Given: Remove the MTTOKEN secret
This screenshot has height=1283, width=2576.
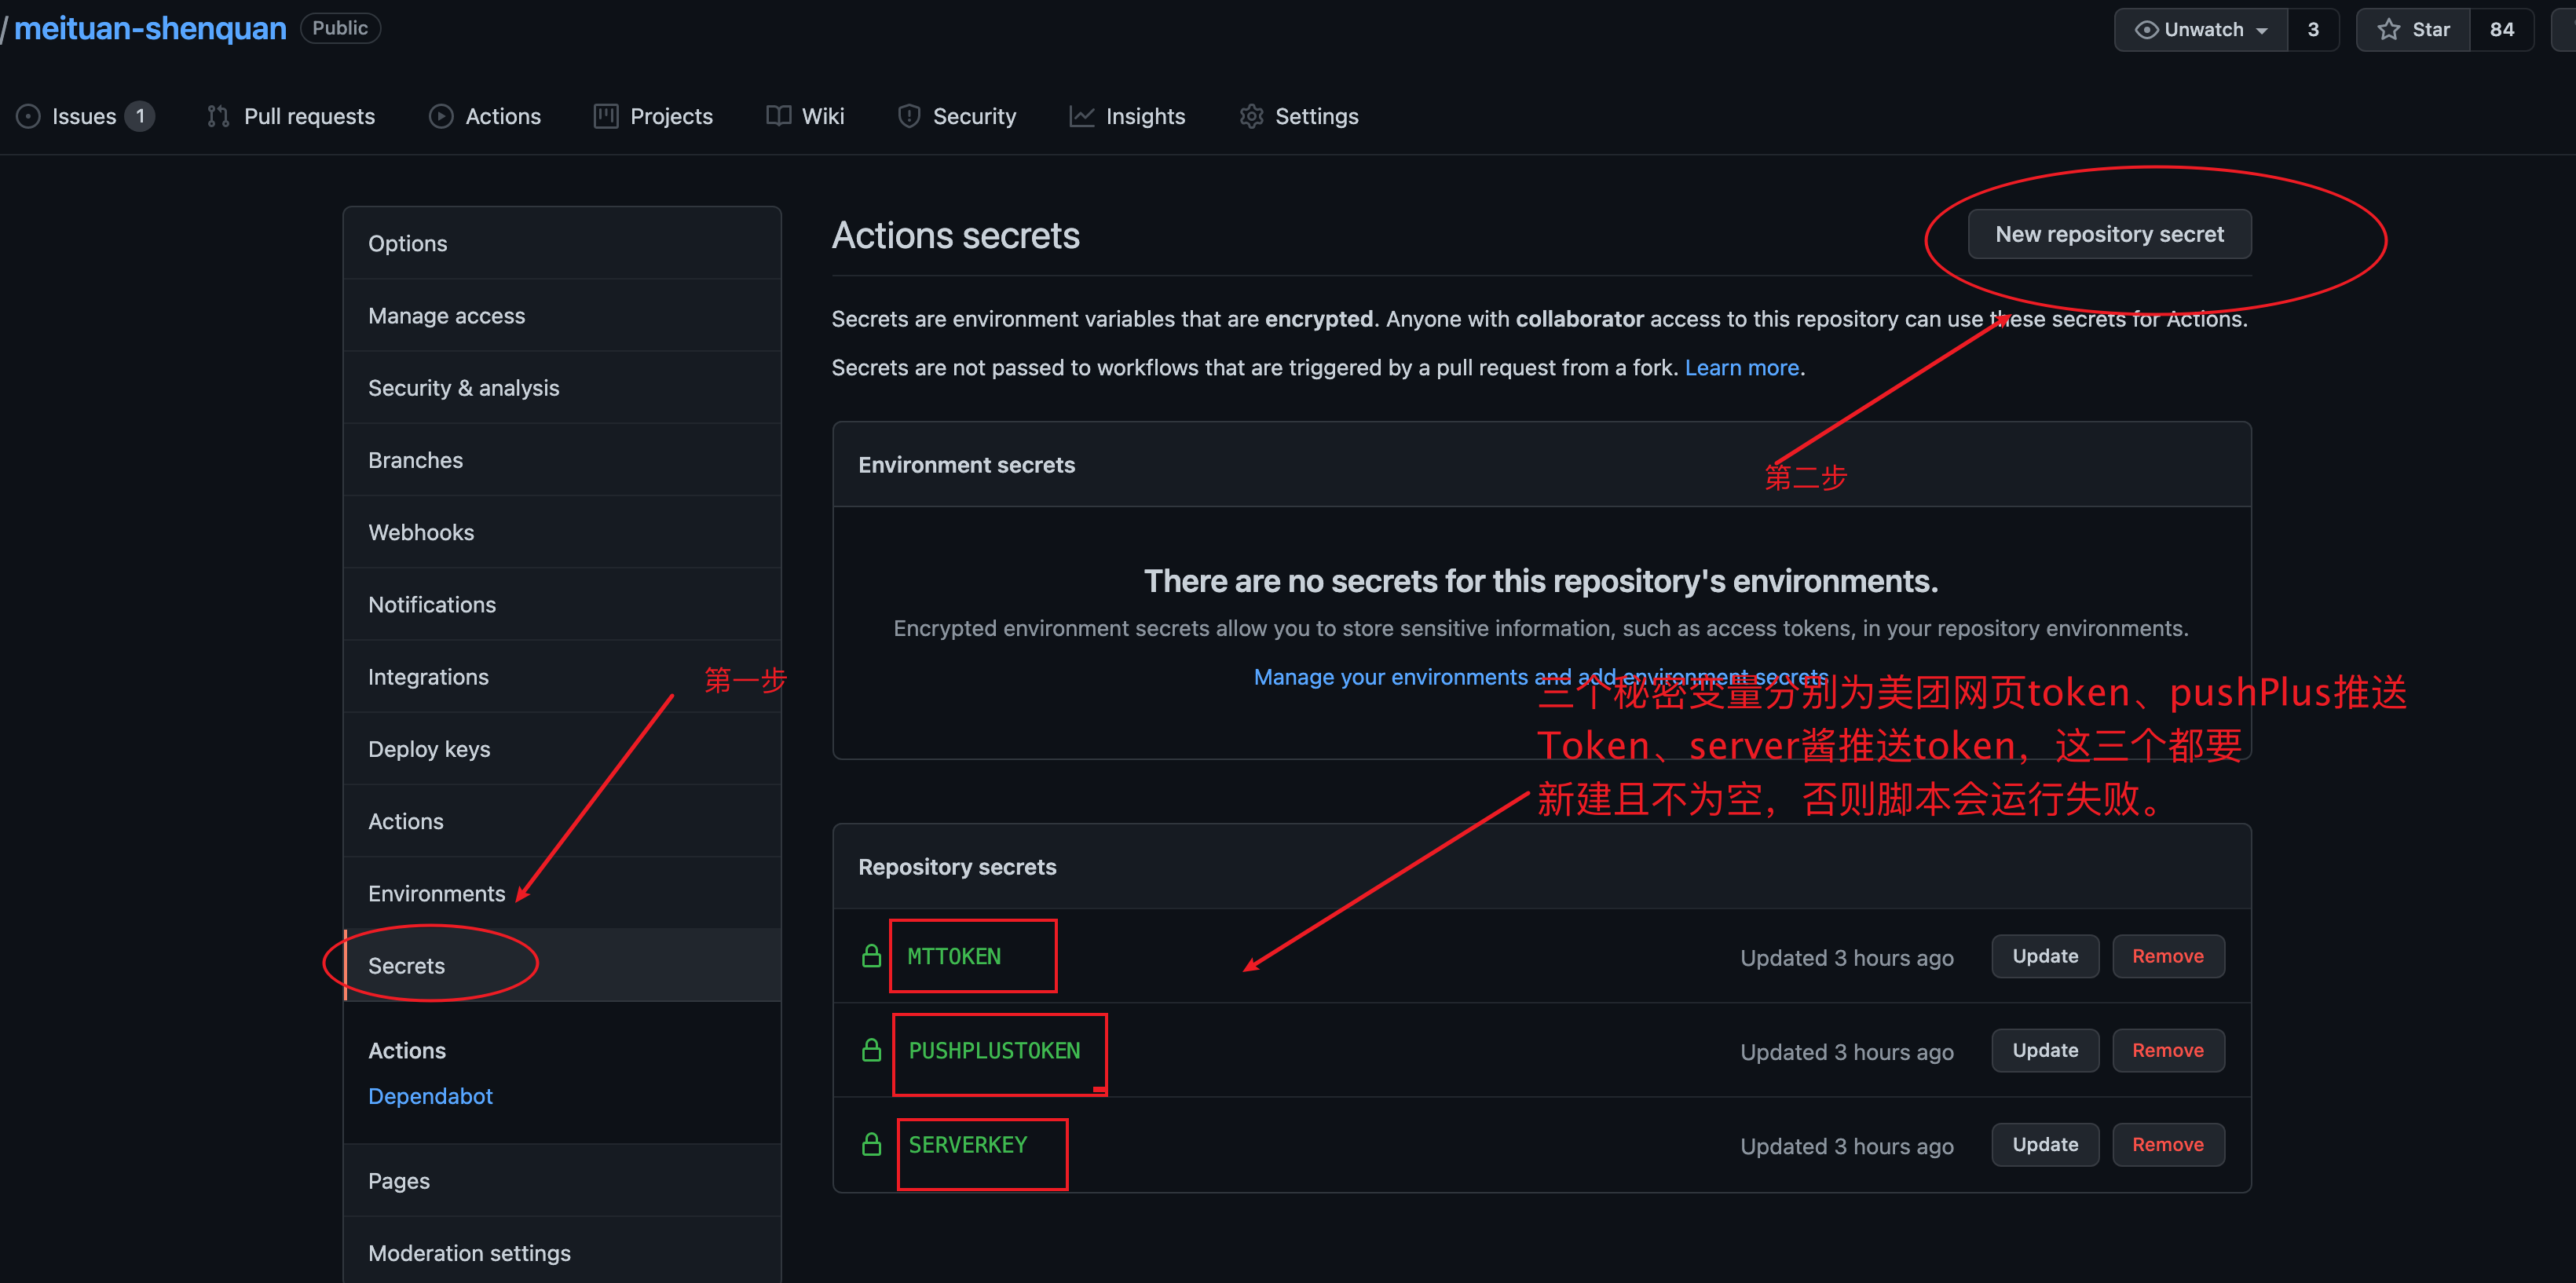Looking at the screenshot, I should click(2168, 956).
